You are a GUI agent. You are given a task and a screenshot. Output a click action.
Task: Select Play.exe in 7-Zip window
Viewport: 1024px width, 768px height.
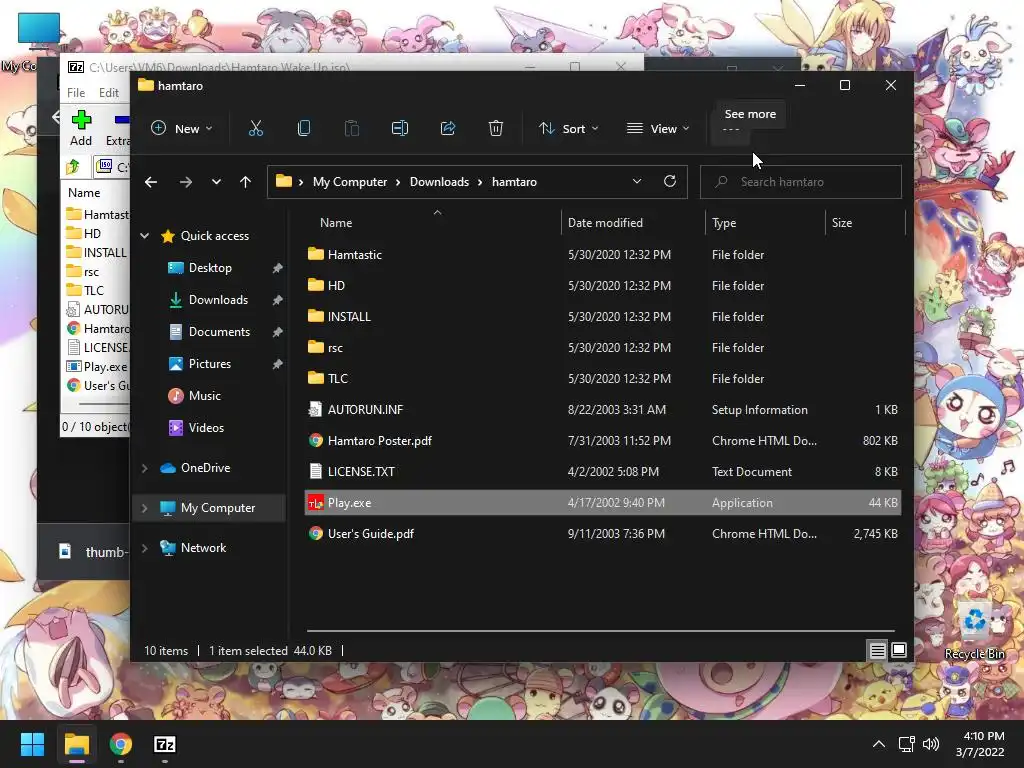coord(97,367)
